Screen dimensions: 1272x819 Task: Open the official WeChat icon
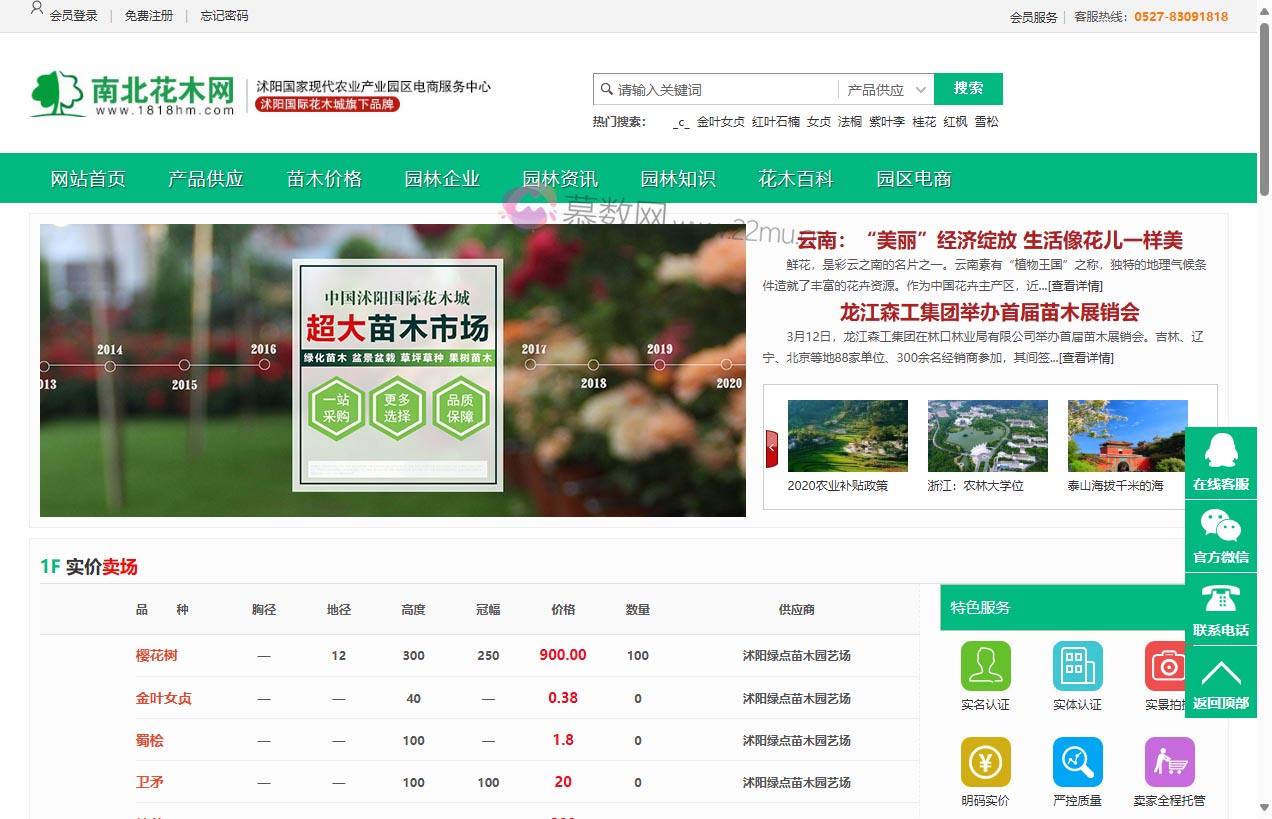click(x=1220, y=526)
